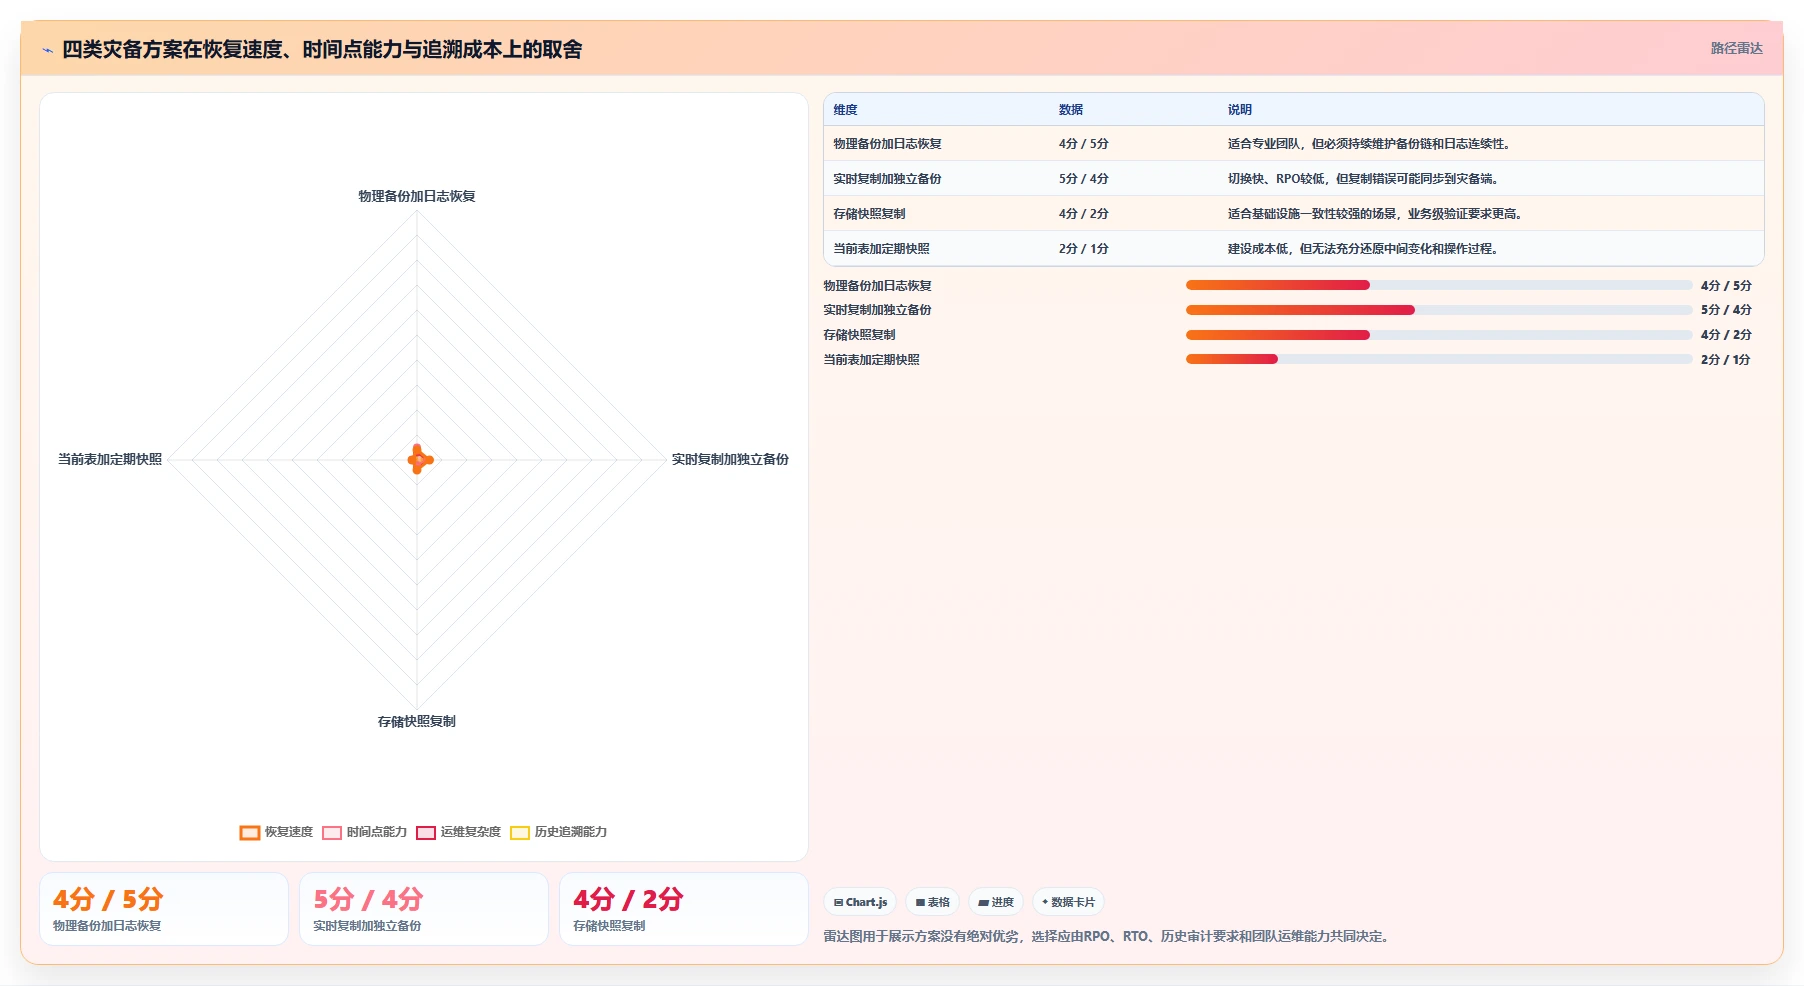This screenshot has width=1804, height=986.
Task: Click the note starting 适合基础设施一致性
Action: pyautogui.click(x=1377, y=214)
